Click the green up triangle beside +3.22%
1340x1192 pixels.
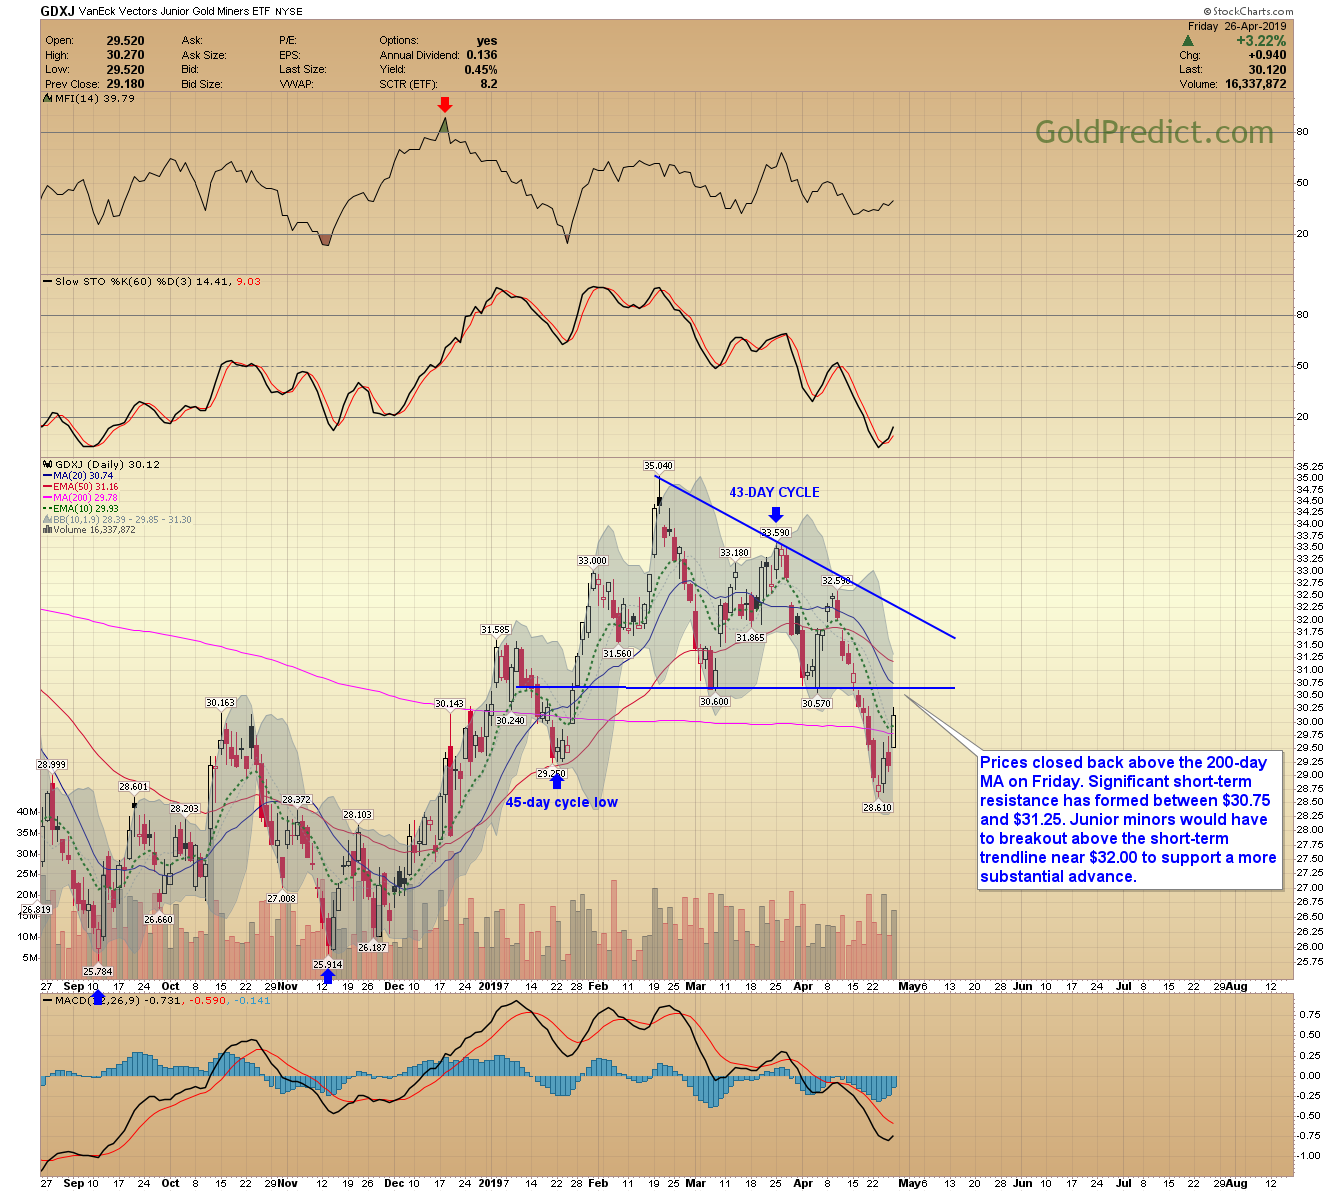click(1188, 41)
